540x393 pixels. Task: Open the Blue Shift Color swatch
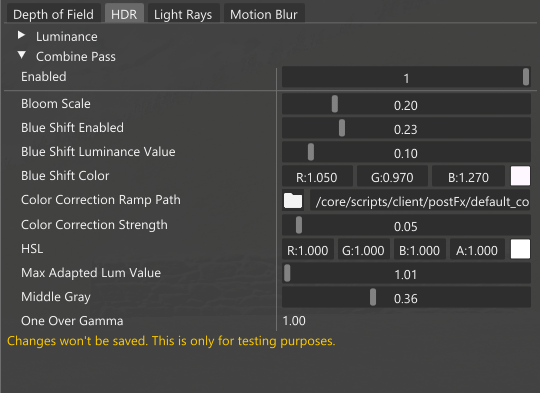520,176
